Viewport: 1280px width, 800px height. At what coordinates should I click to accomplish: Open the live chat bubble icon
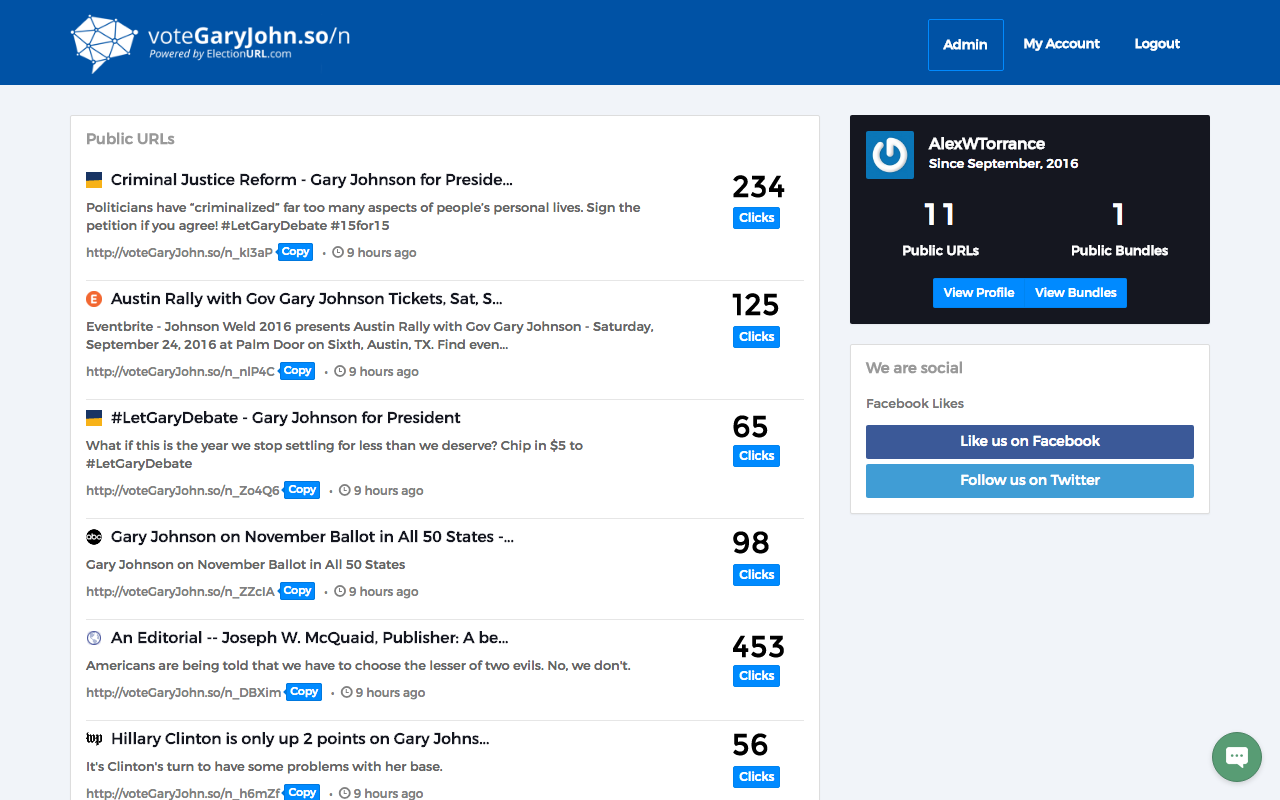click(1237, 757)
